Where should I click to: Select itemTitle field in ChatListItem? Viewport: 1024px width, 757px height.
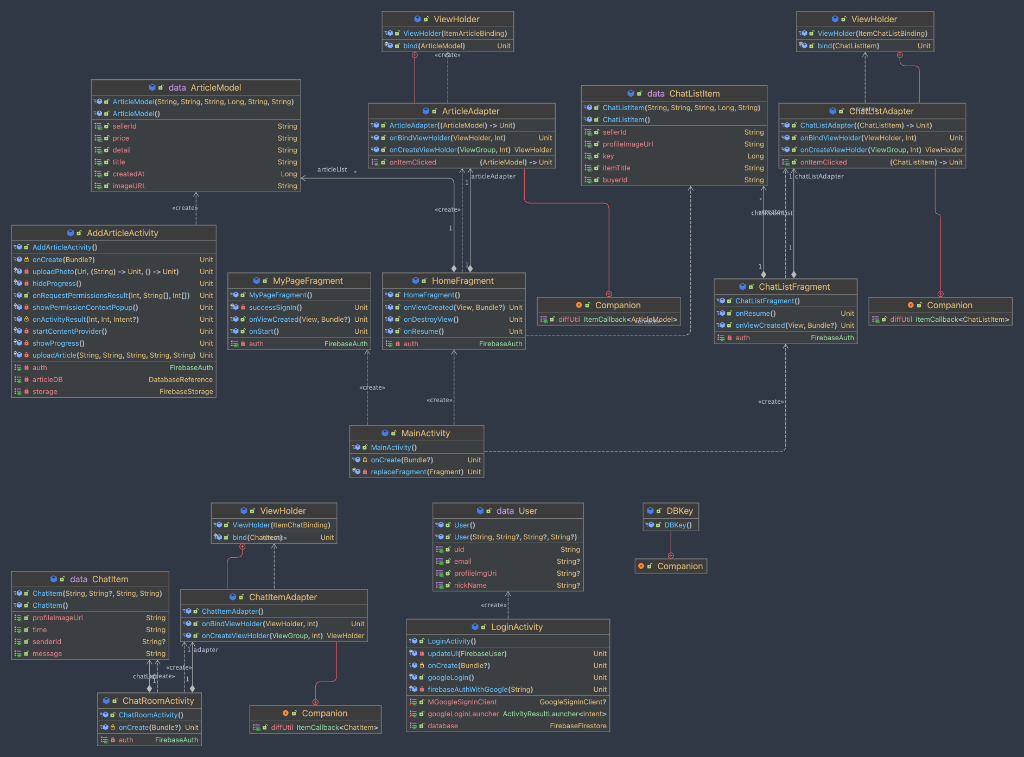click(674, 169)
